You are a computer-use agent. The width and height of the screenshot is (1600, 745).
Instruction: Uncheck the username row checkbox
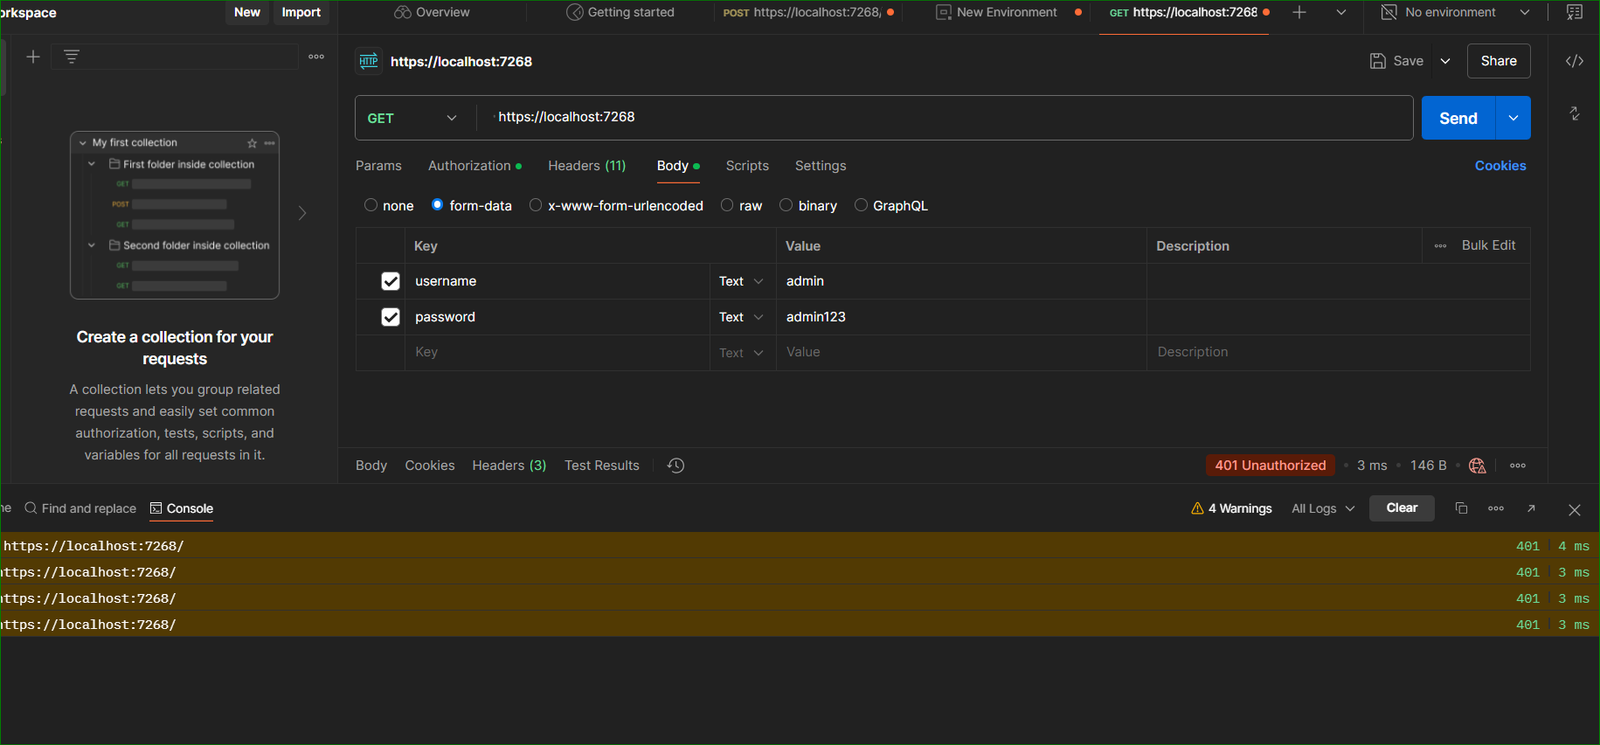pos(390,281)
